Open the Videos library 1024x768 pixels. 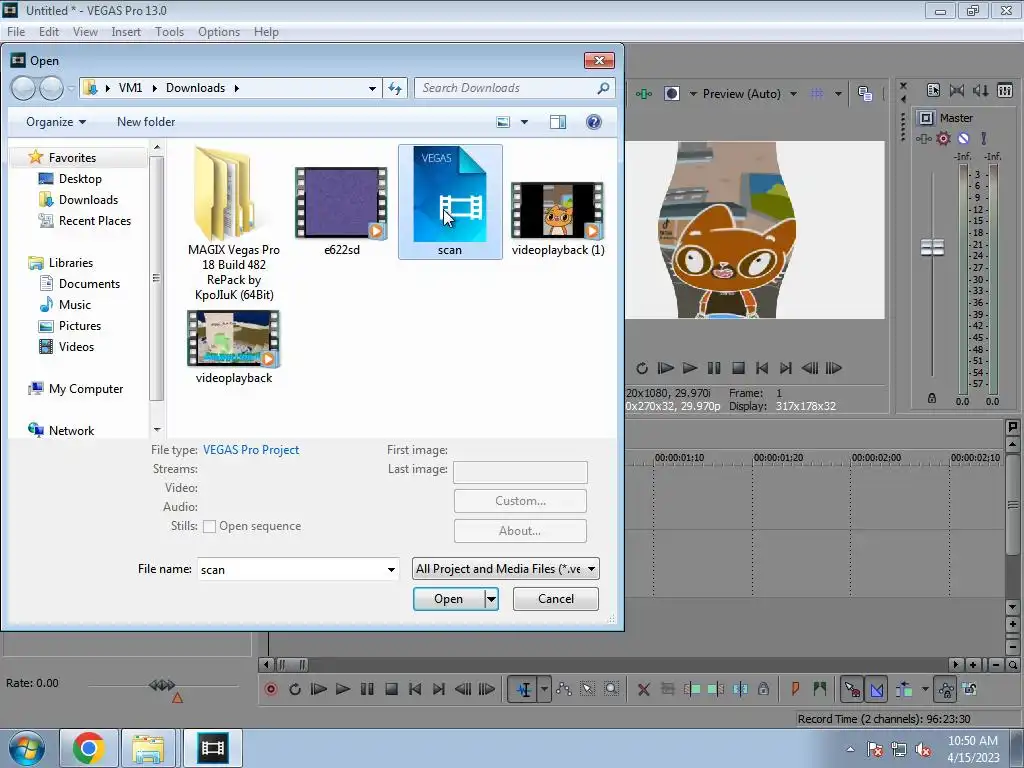67,346
